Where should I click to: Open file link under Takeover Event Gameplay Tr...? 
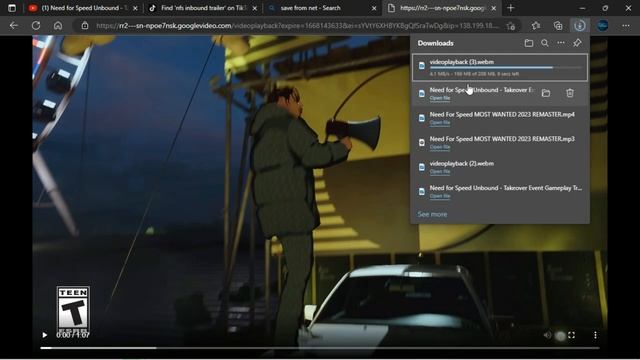[440, 196]
